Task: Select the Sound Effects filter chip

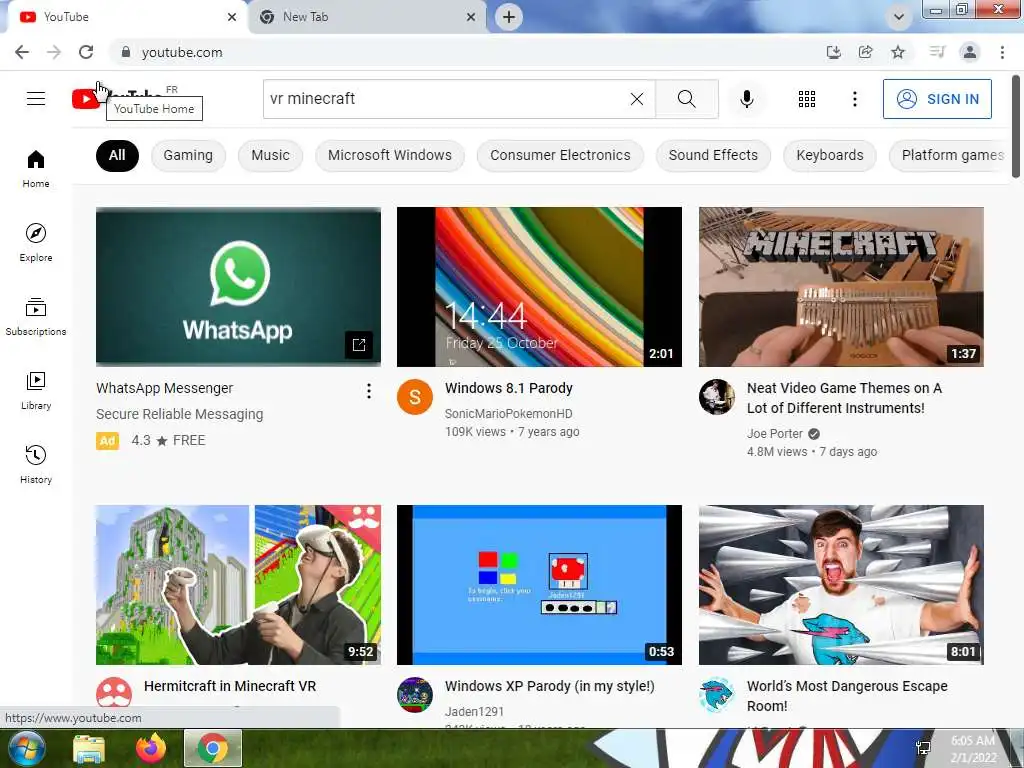Action: pyautogui.click(x=713, y=155)
